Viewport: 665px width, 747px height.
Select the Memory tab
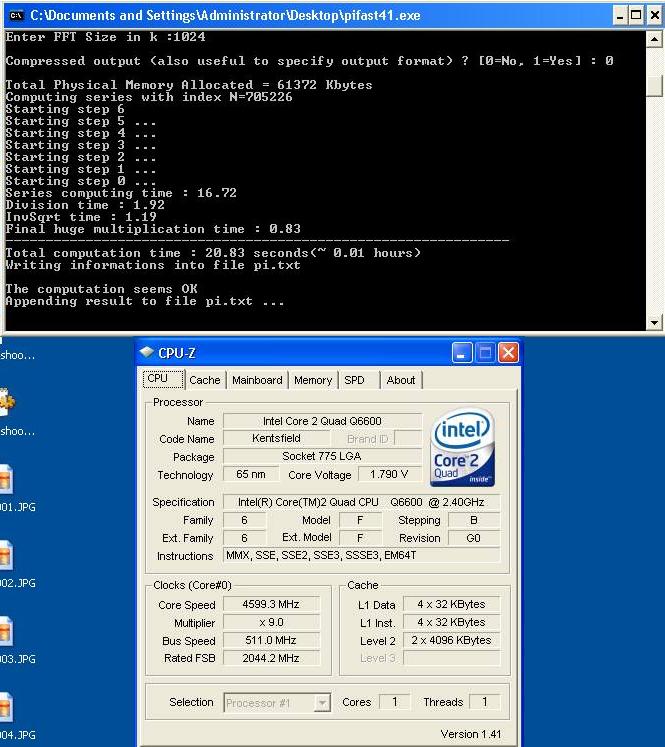tap(313, 380)
